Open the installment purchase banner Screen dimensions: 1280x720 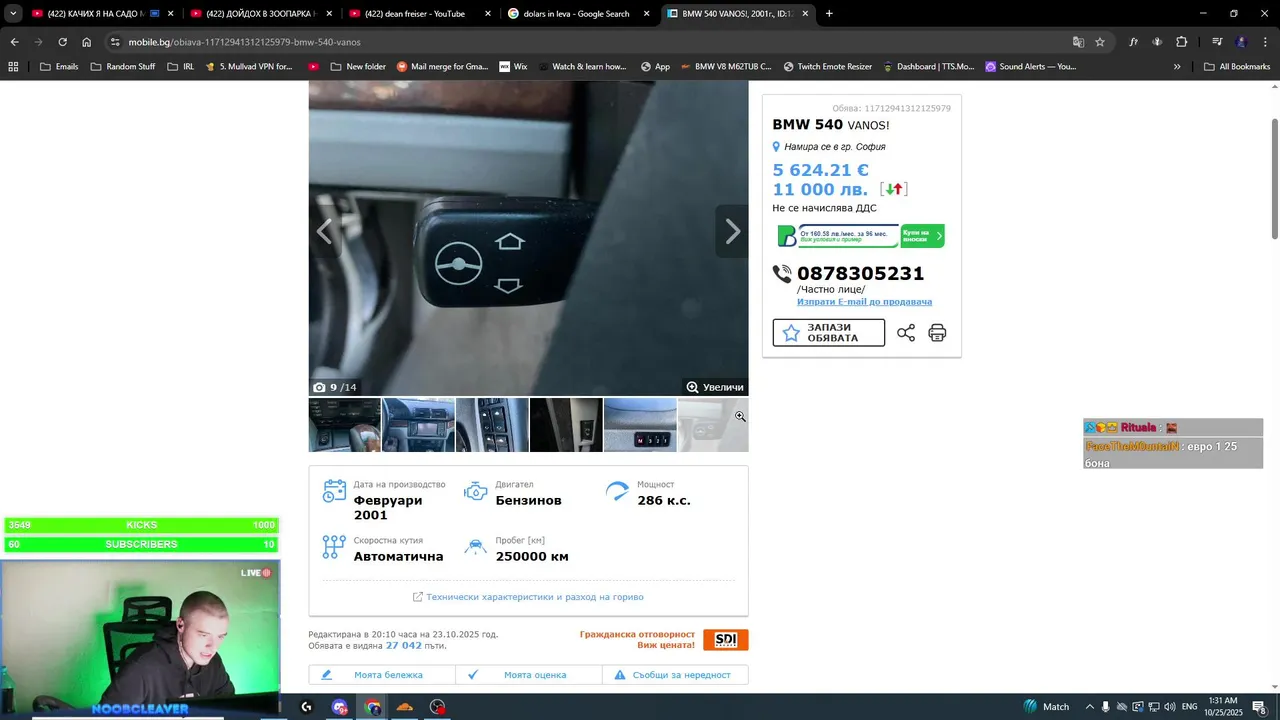pyautogui.click(x=861, y=236)
